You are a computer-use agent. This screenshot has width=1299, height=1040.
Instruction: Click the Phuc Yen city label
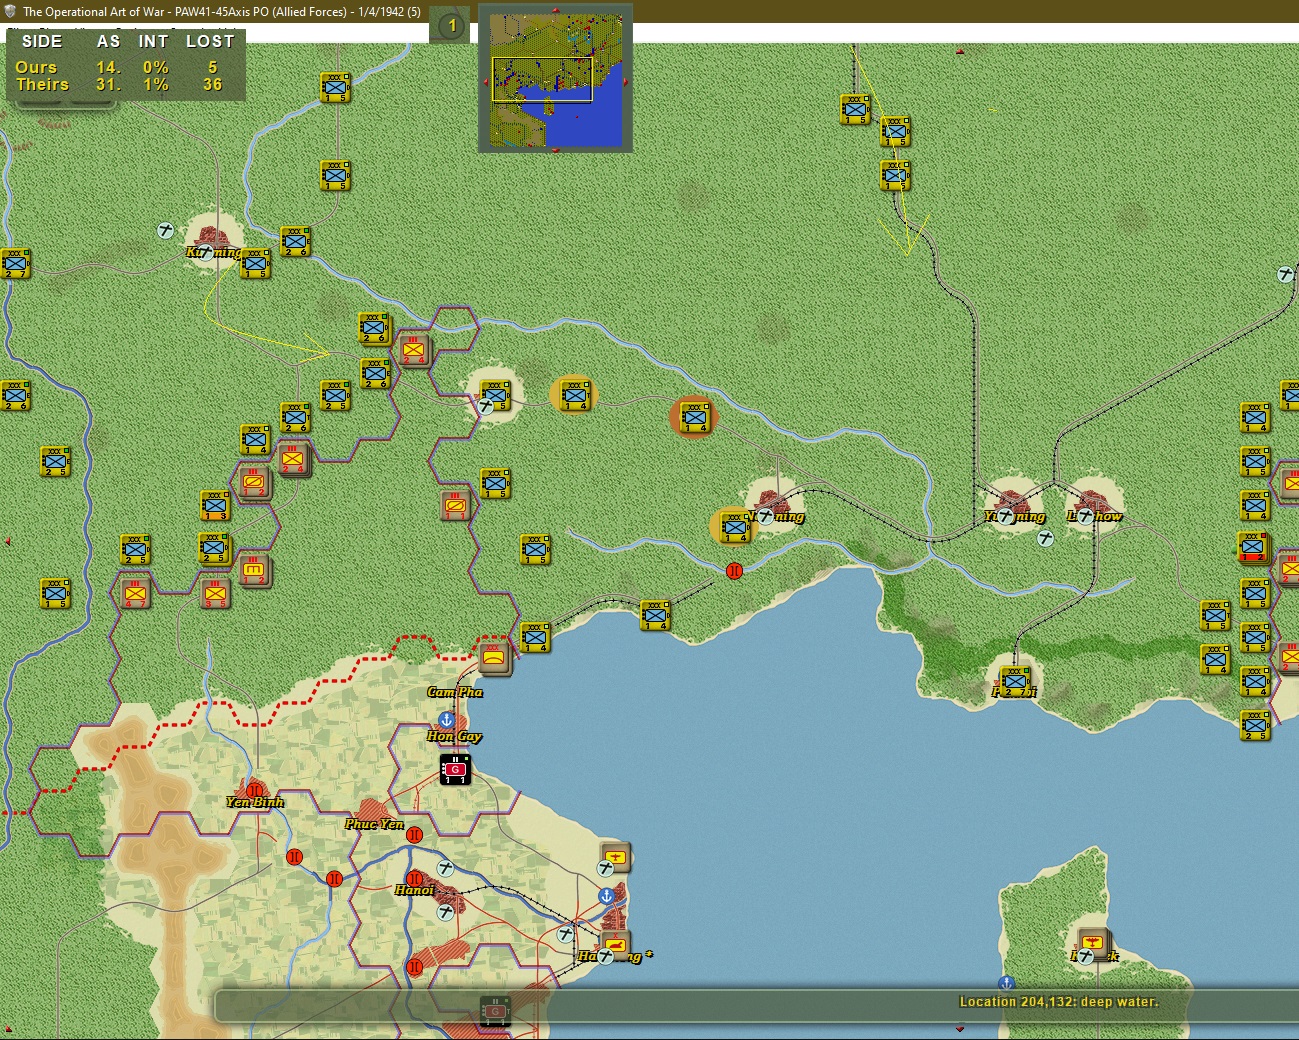375,824
